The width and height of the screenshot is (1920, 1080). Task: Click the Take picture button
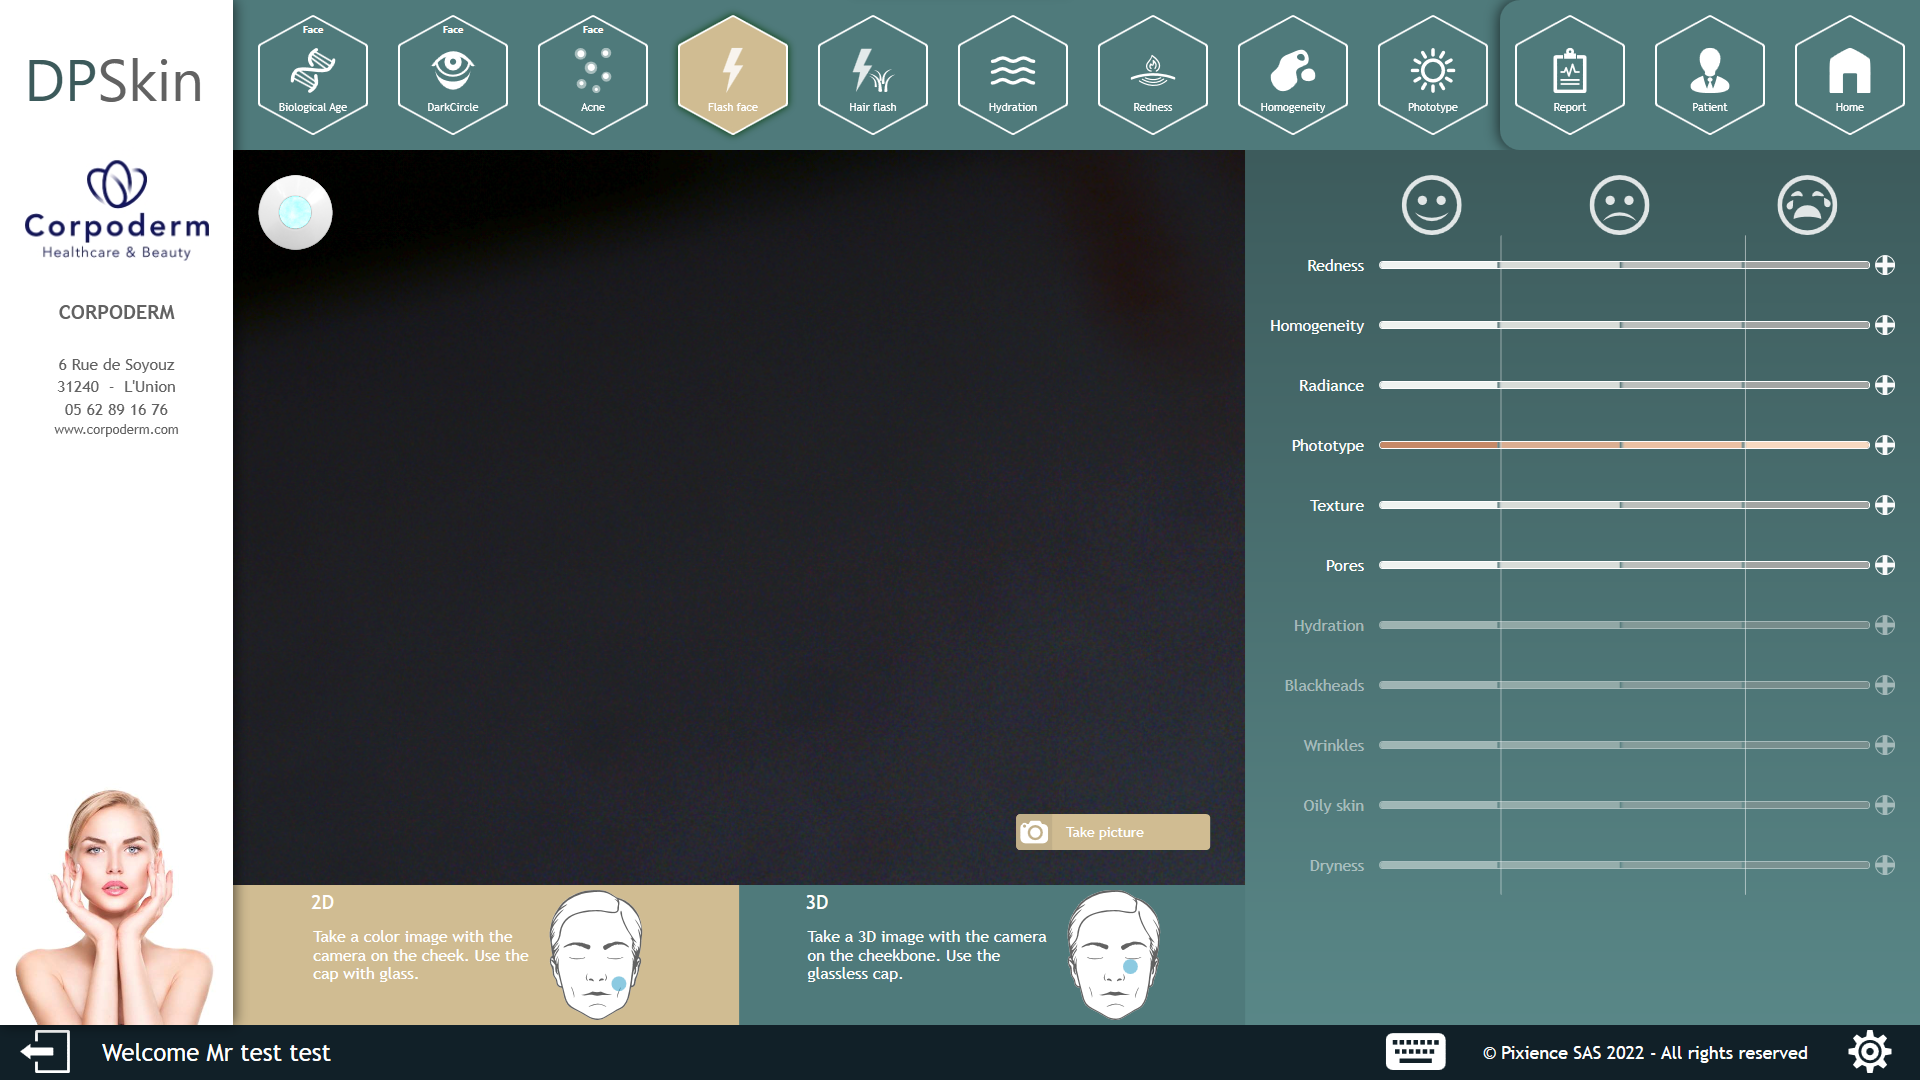click(1112, 832)
